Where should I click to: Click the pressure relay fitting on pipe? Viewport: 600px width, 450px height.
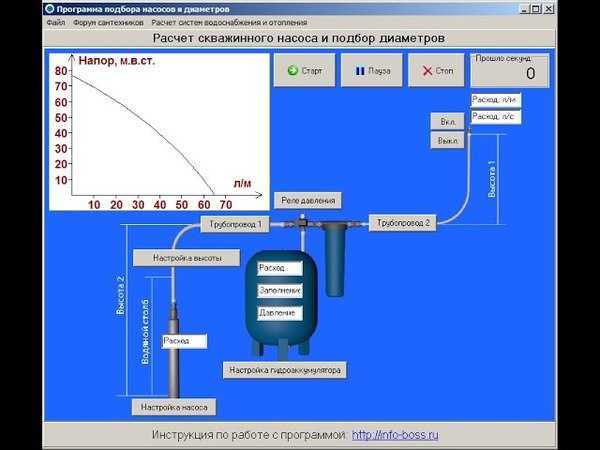[x=302, y=222]
